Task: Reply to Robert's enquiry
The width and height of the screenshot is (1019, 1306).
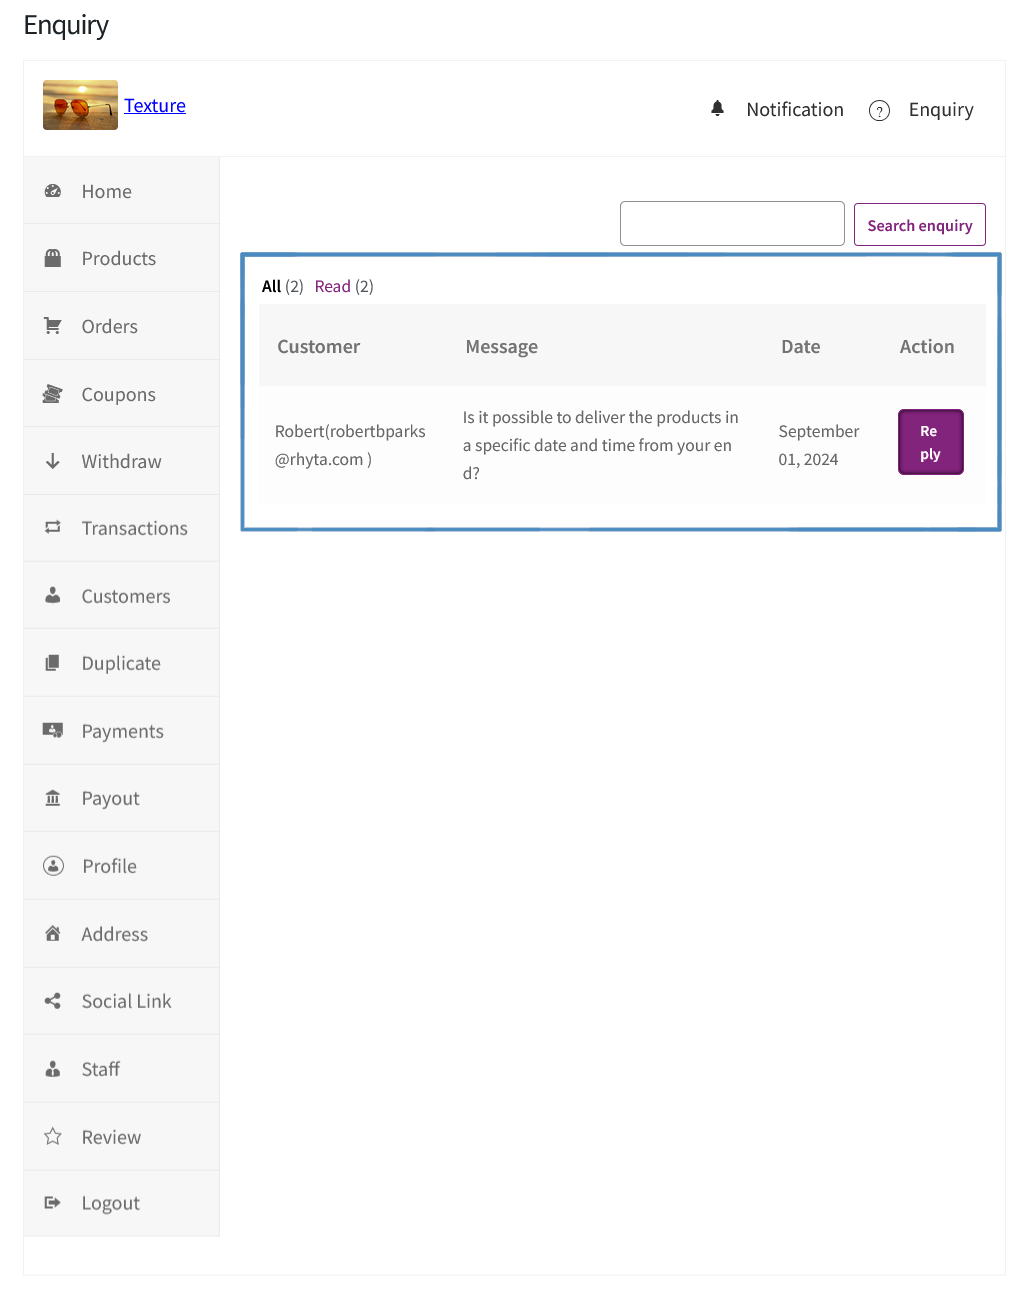Action: pyautogui.click(x=929, y=441)
